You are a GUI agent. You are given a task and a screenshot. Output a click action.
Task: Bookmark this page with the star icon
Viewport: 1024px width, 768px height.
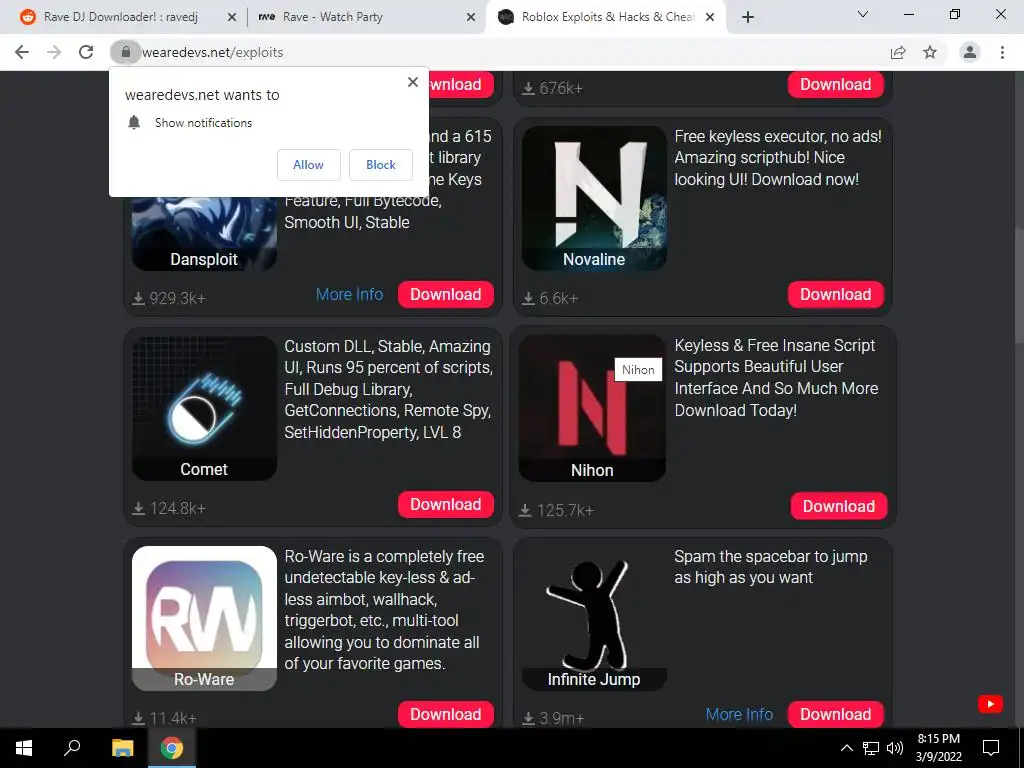tap(930, 52)
